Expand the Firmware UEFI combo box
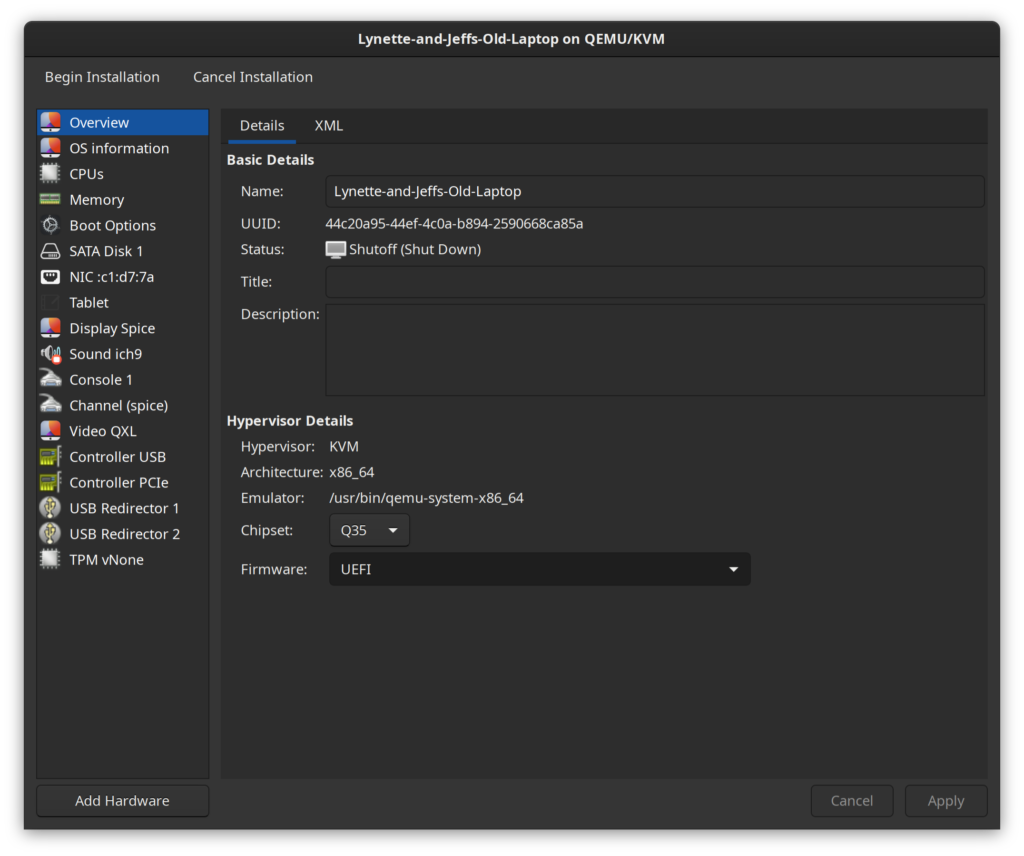 [539, 569]
